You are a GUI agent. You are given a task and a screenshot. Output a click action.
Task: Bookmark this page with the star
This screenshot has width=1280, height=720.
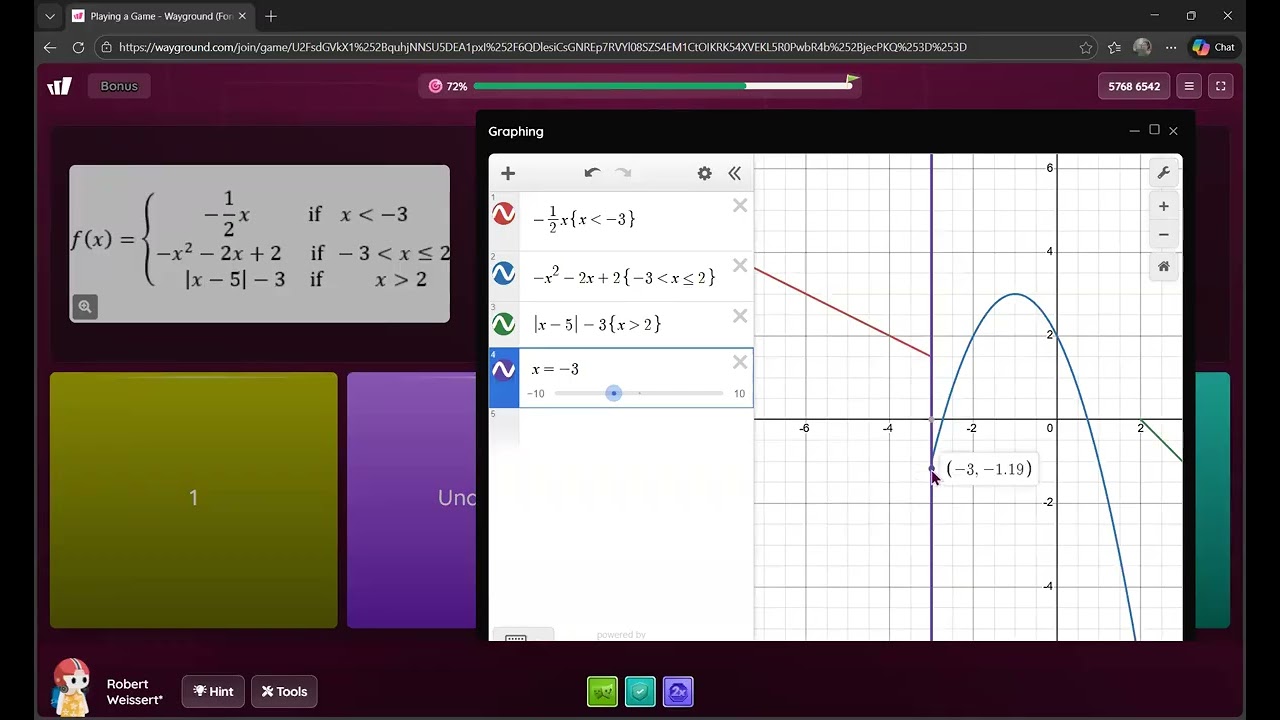coord(1086,47)
